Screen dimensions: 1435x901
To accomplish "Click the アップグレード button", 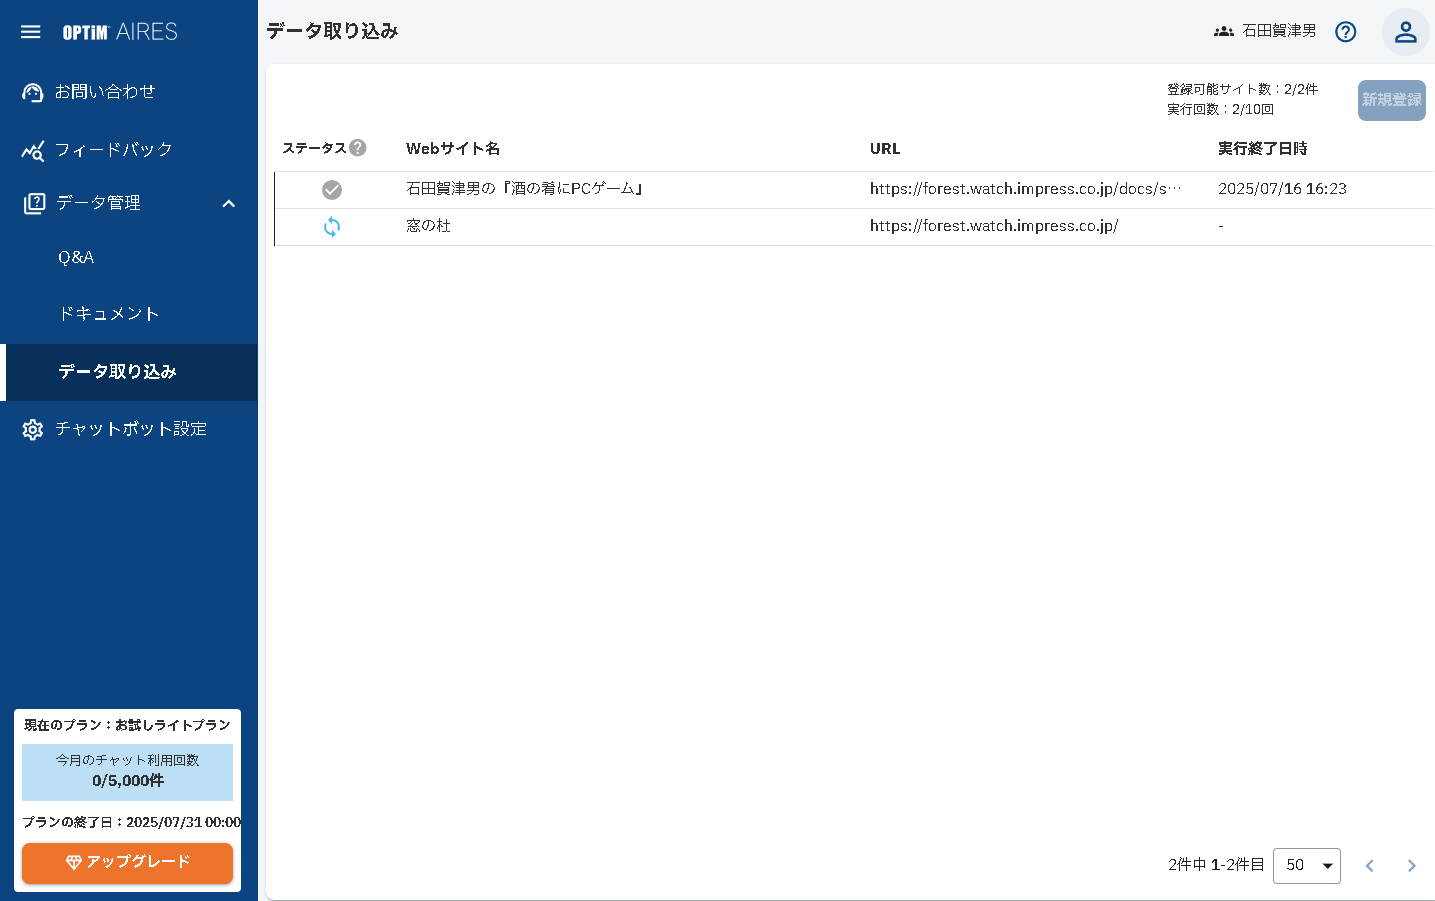I will click(x=127, y=863).
